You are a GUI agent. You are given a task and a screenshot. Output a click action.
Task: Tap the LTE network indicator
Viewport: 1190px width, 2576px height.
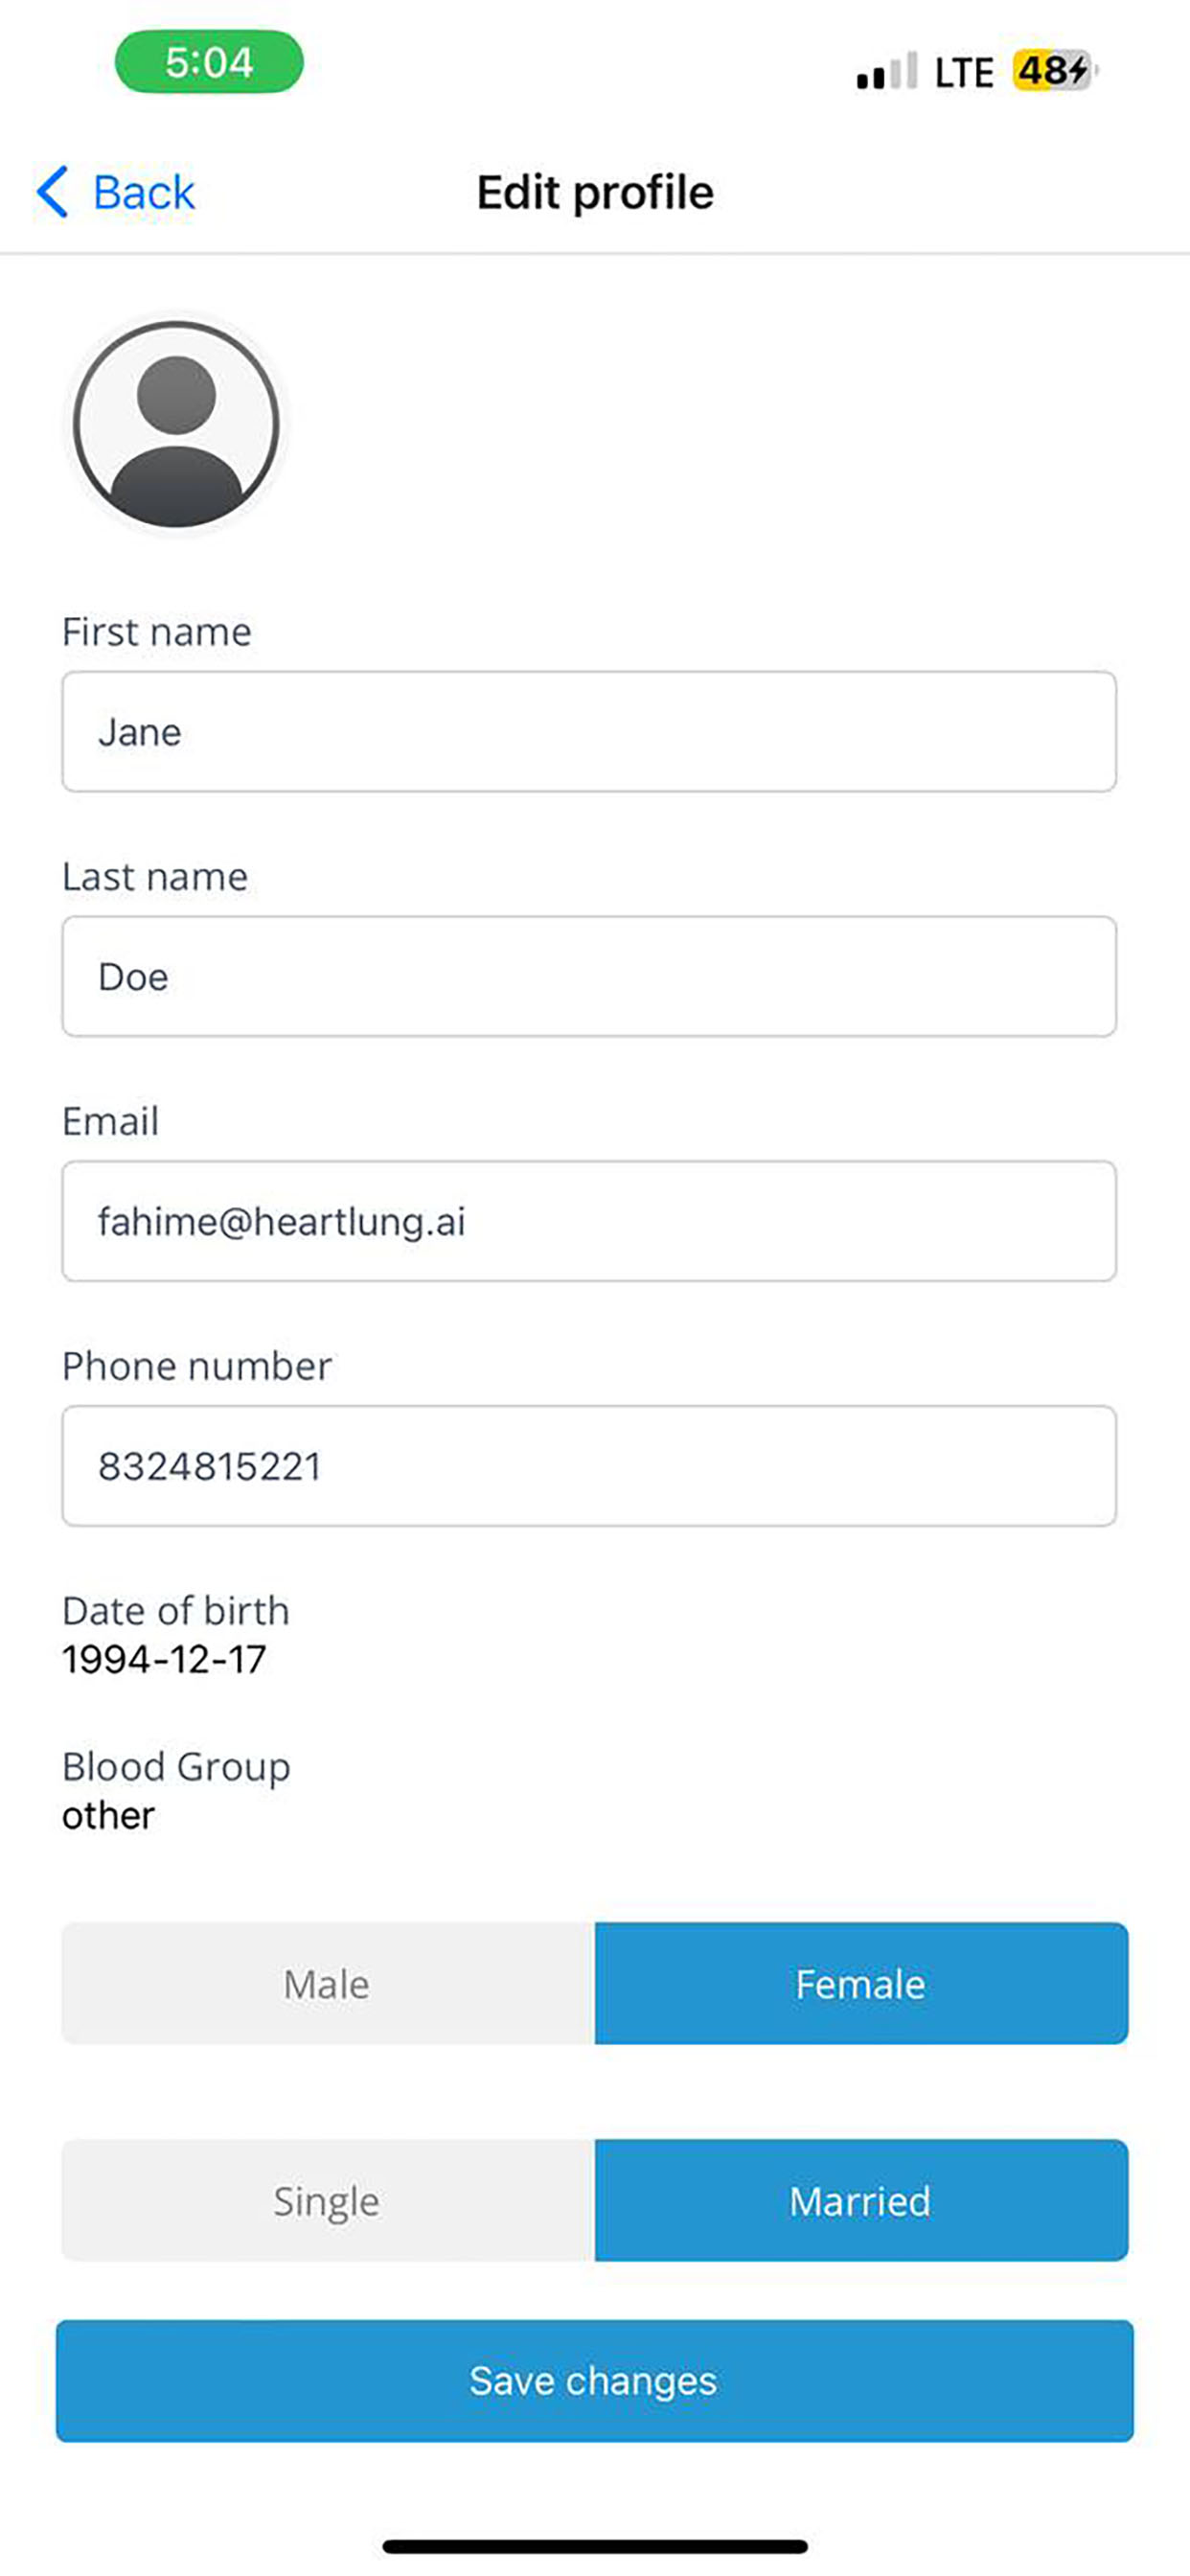[964, 73]
